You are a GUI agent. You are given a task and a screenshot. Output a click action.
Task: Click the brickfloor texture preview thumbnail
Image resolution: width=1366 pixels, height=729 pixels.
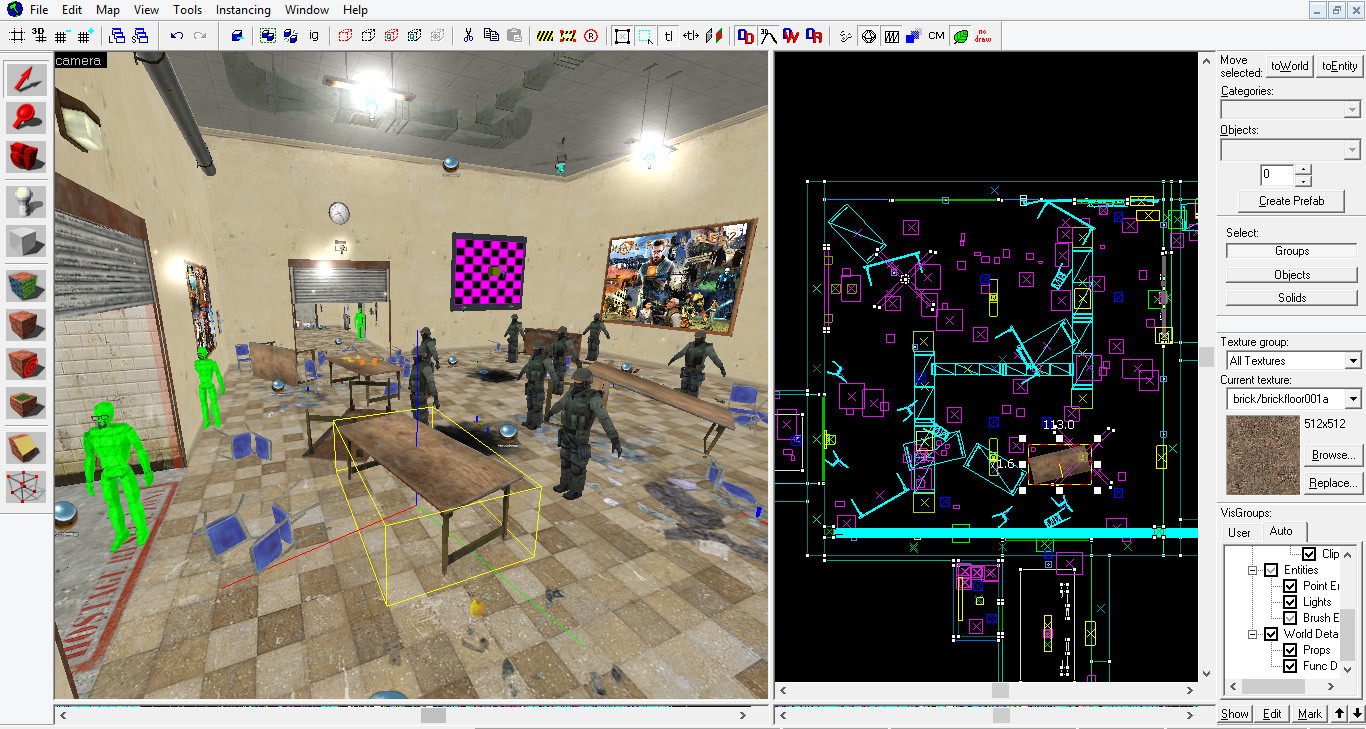[x=1262, y=455]
